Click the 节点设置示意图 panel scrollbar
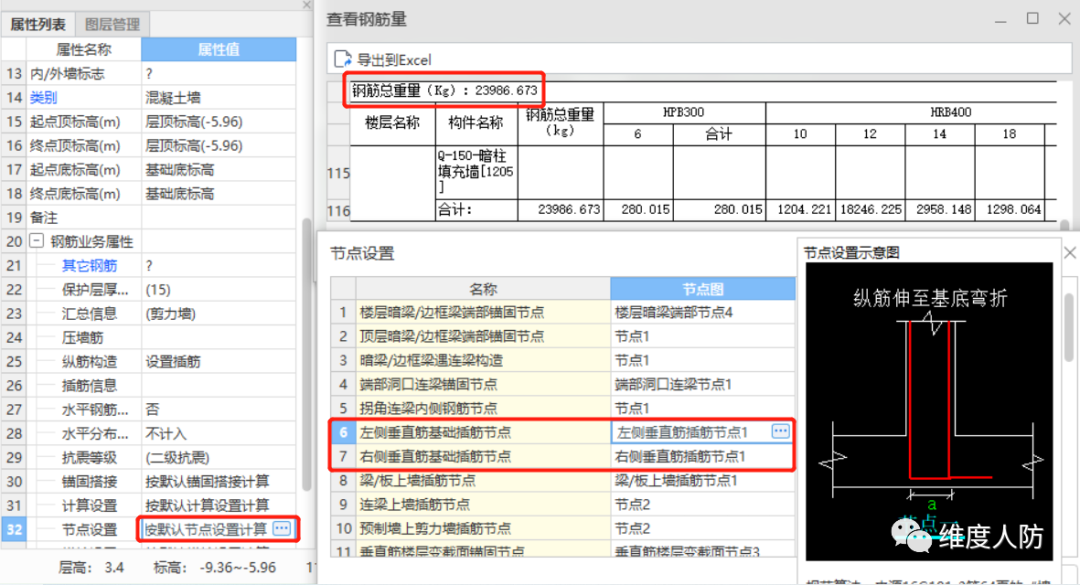This screenshot has width=1080, height=585. point(1069,327)
